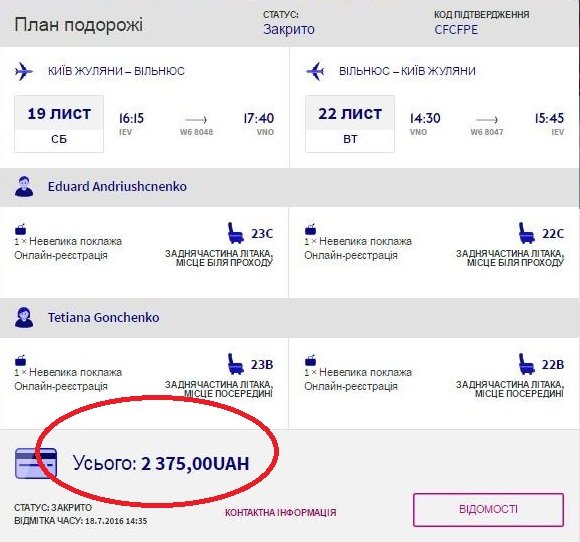Select the 19 лист СБ date box
This screenshot has width=580, height=542.
point(59,124)
